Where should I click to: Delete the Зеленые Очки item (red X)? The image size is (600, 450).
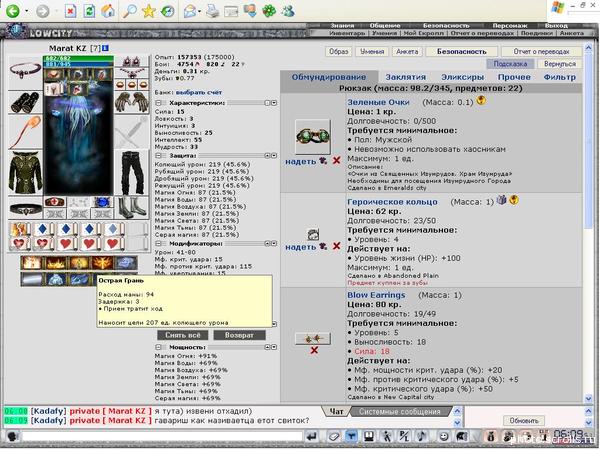[x=336, y=161]
